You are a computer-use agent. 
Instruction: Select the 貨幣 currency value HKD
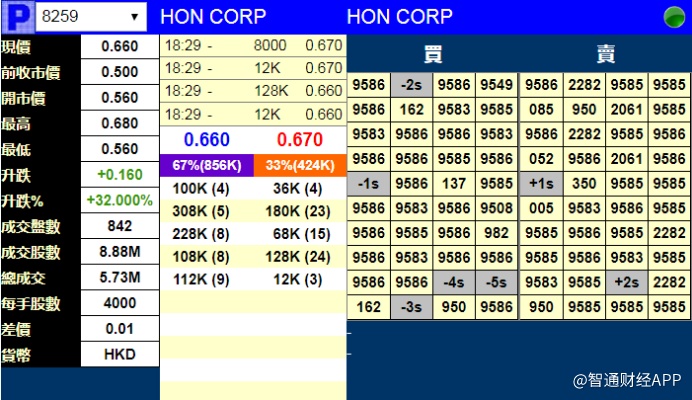(x=120, y=354)
